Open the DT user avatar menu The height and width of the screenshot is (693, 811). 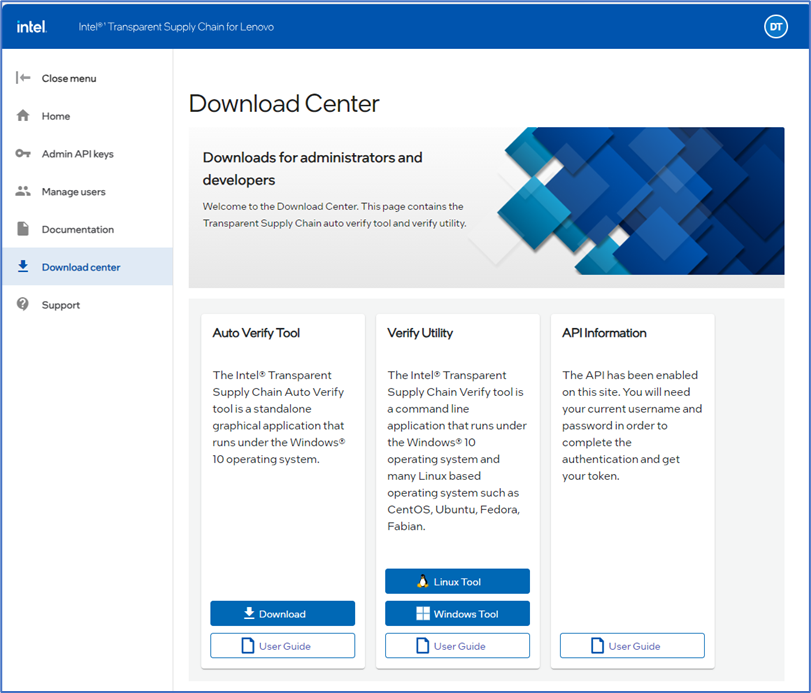click(x=775, y=27)
